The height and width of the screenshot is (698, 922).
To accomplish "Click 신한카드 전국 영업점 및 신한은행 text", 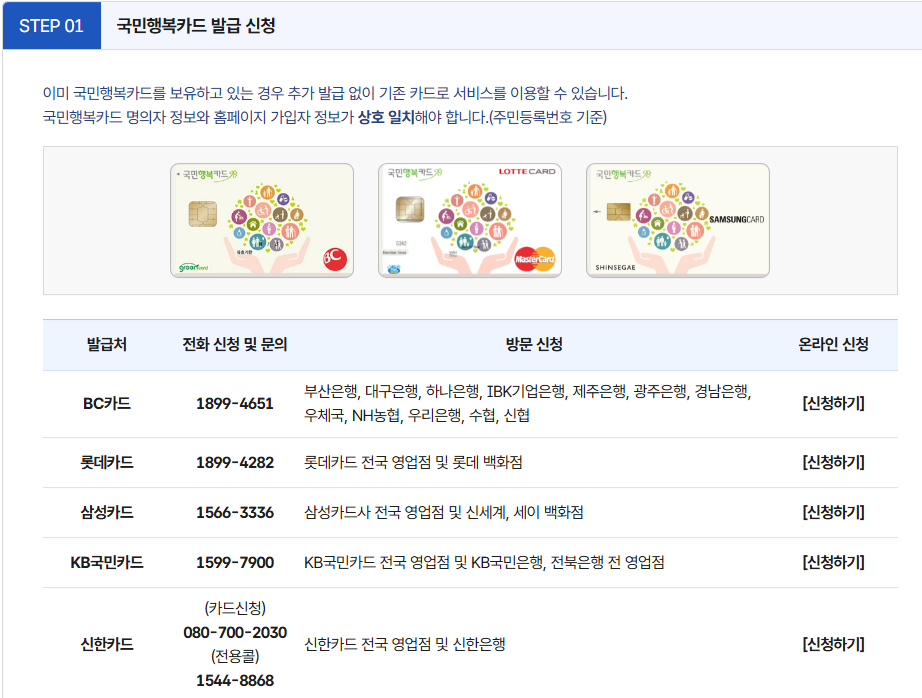I will [405, 644].
